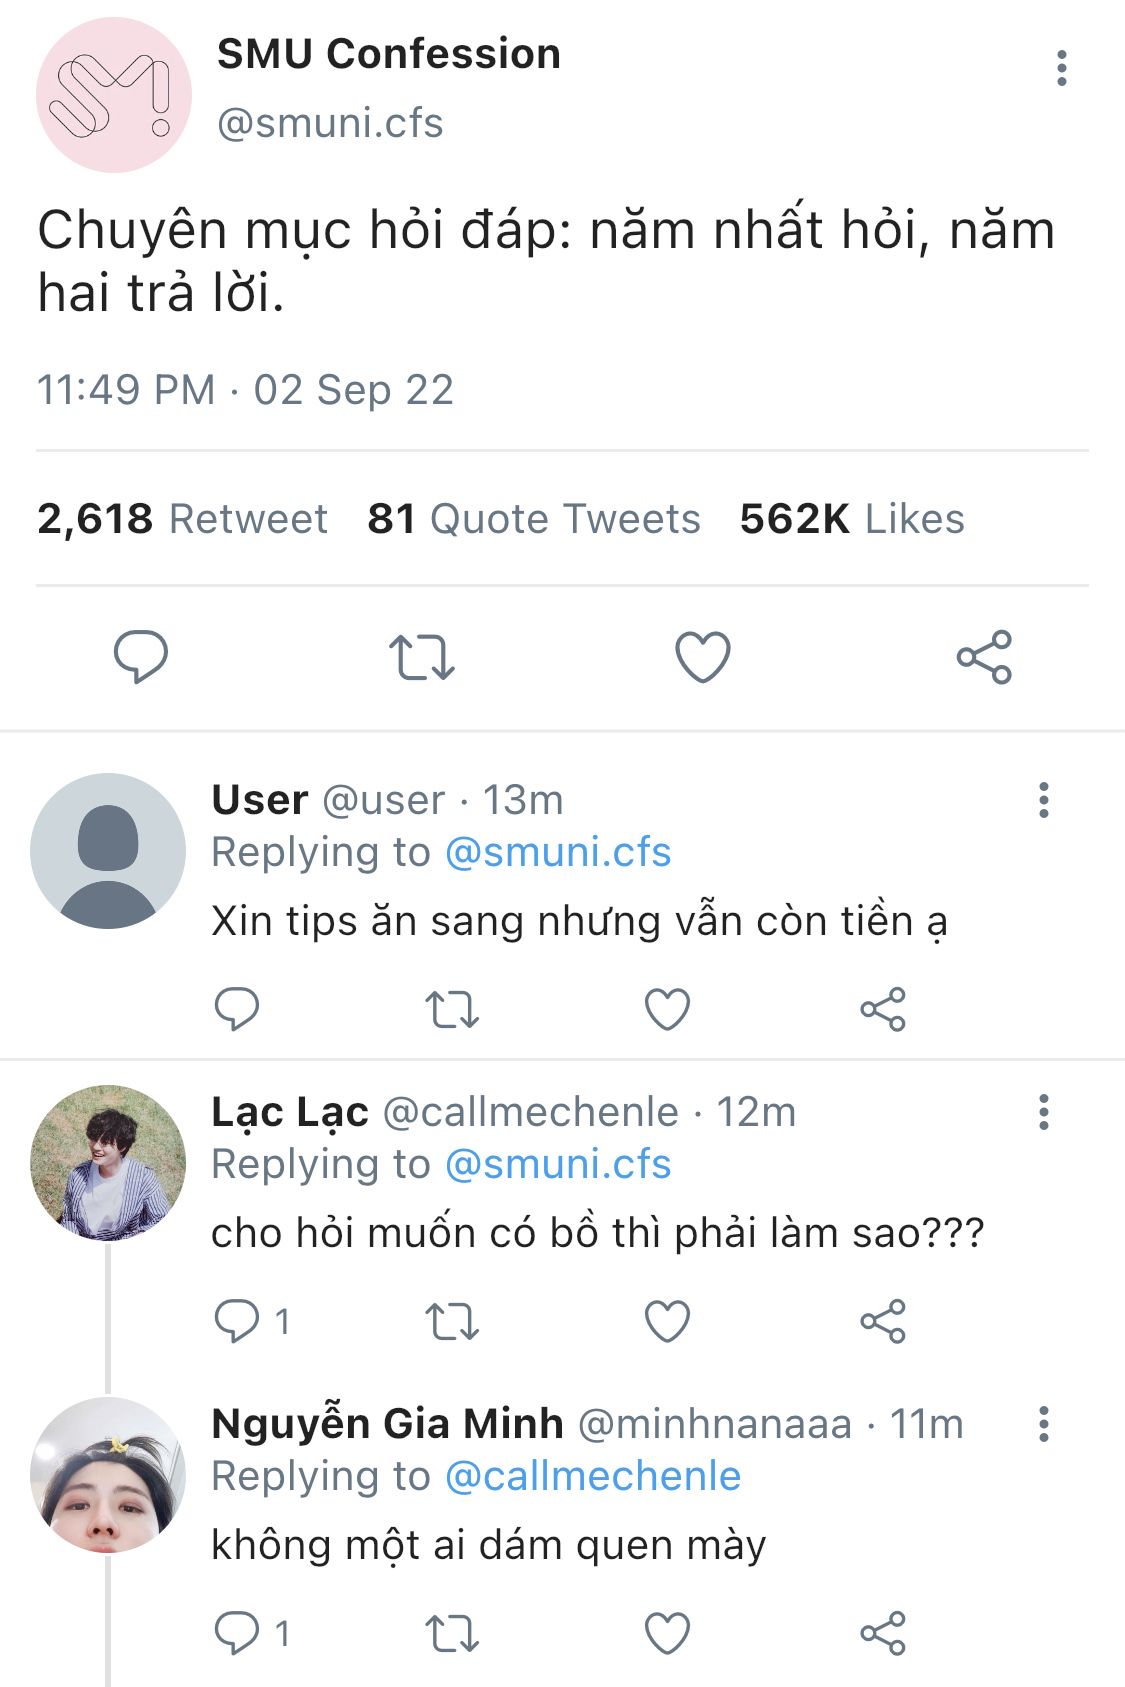The image size is (1125, 1687).
Task: Share User's reply comment
Action: [x=883, y=1009]
